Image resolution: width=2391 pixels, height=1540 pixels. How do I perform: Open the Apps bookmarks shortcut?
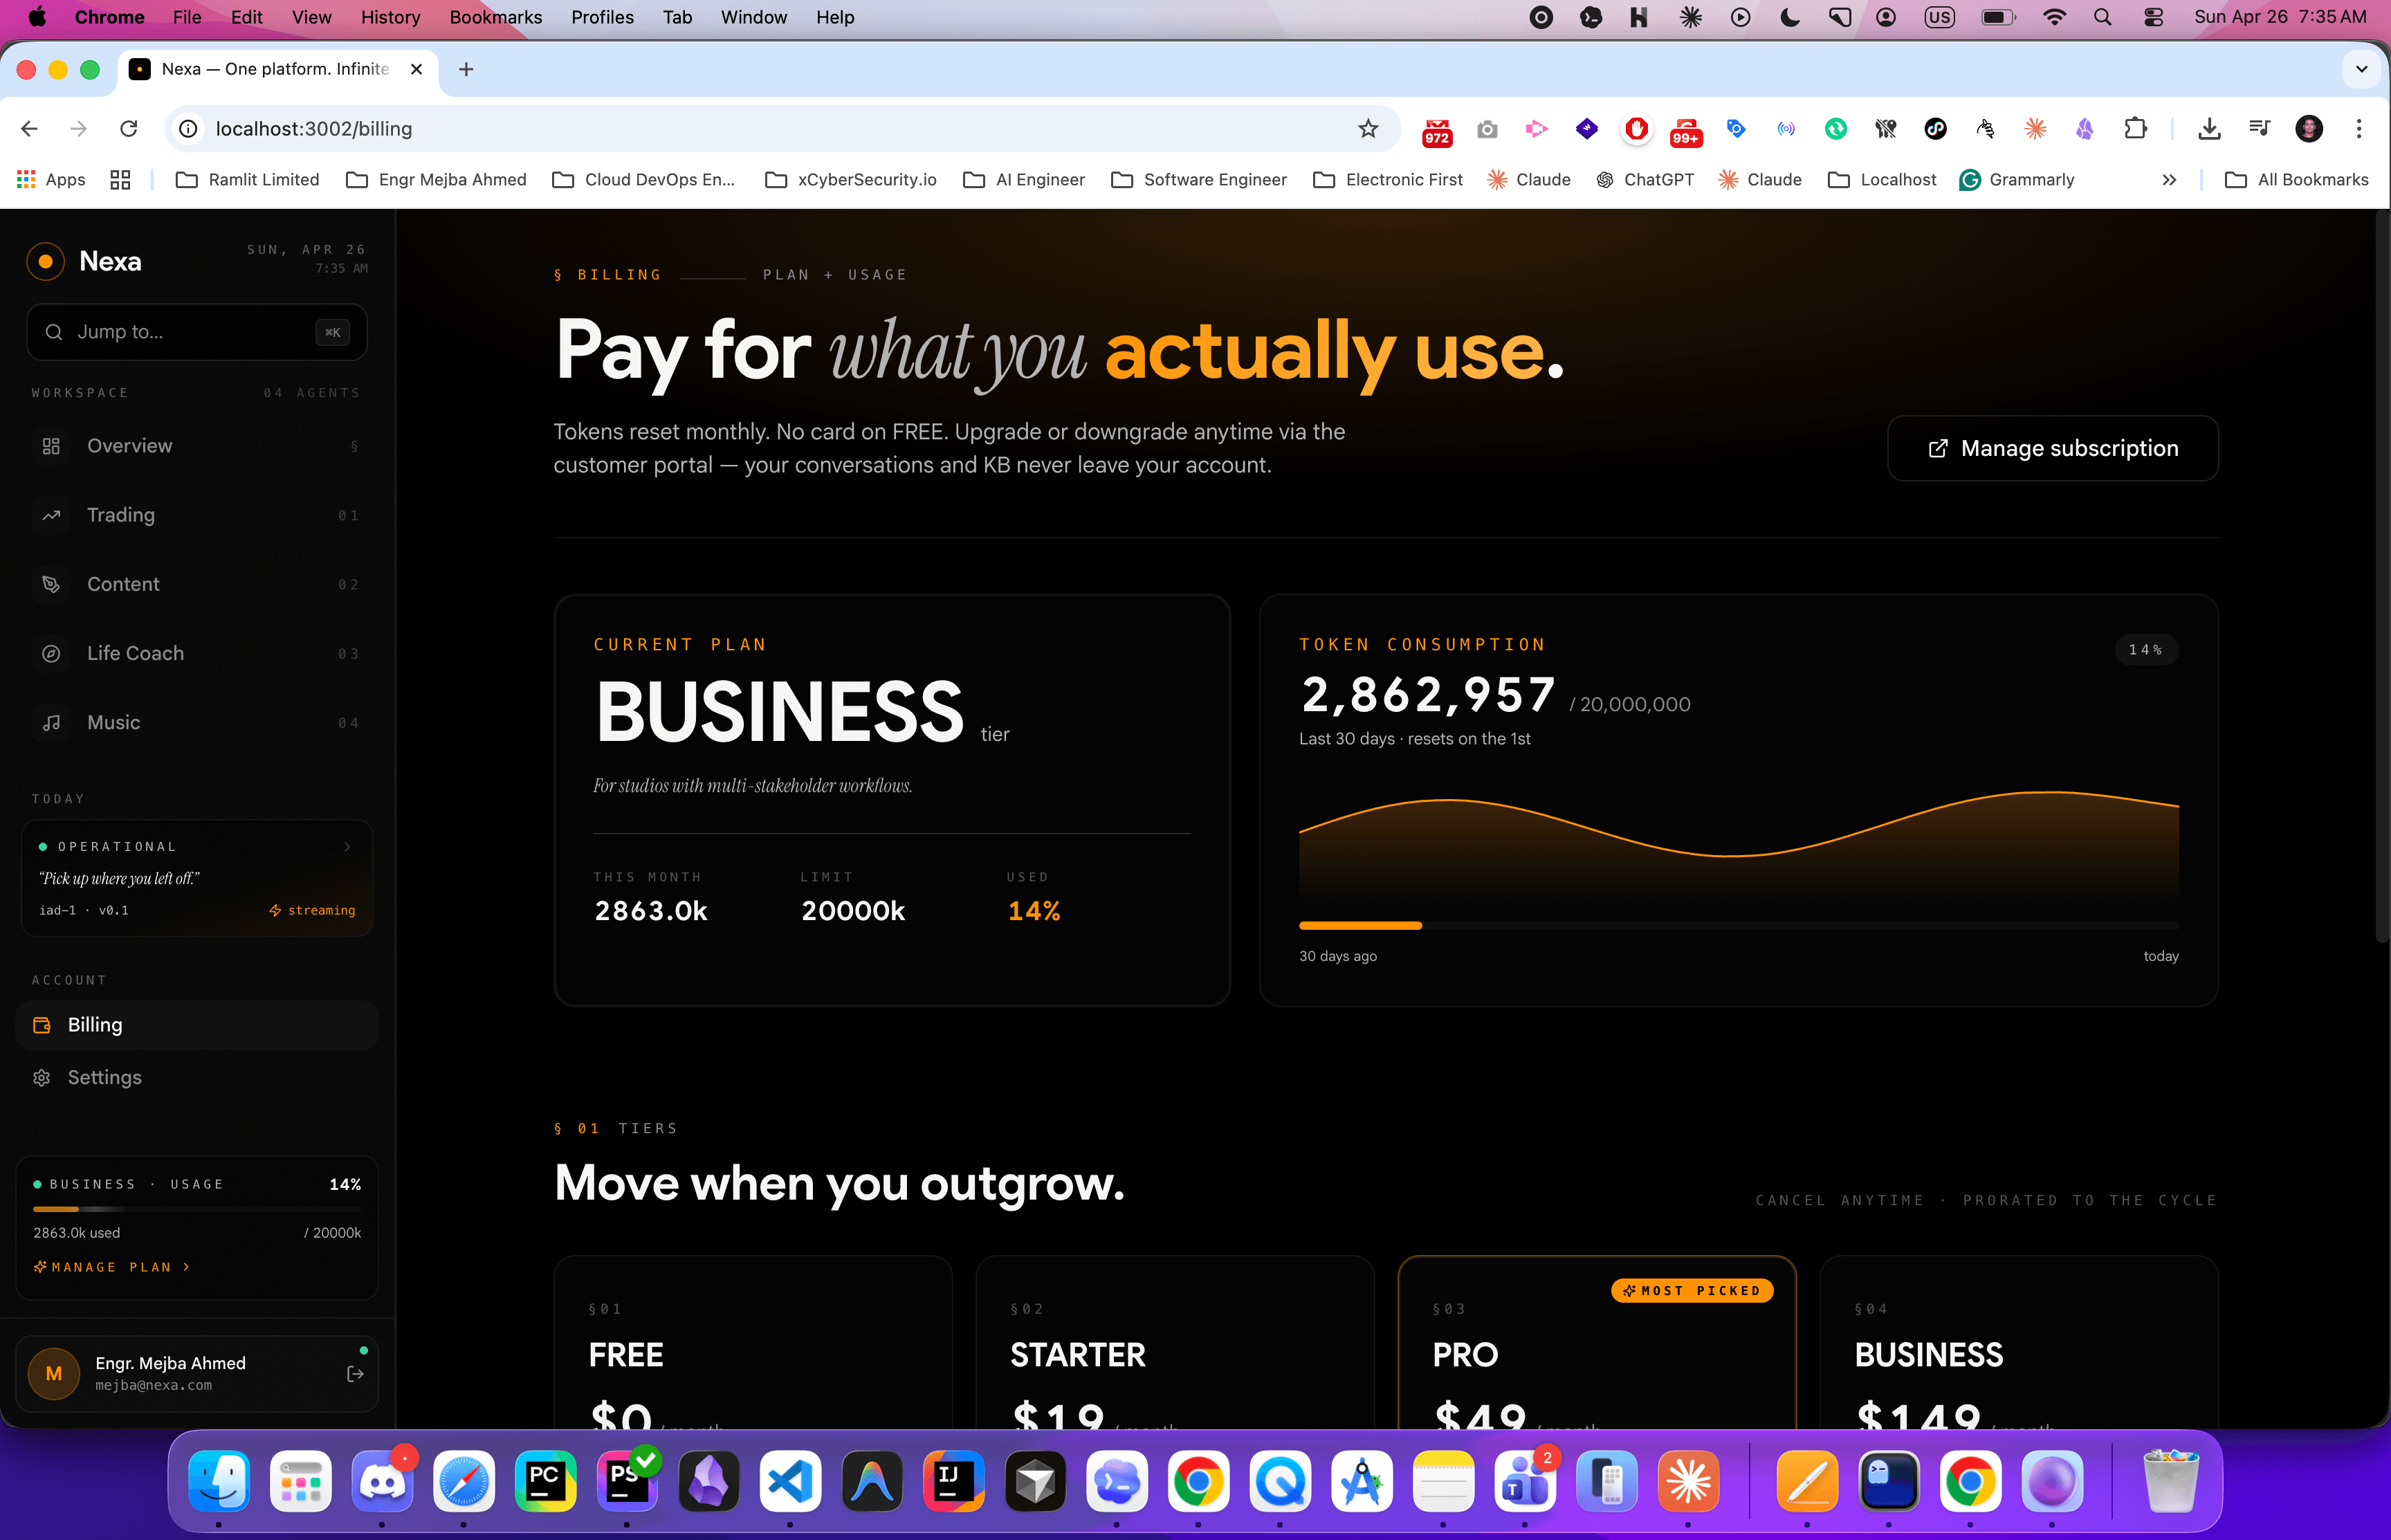point(52,180)
